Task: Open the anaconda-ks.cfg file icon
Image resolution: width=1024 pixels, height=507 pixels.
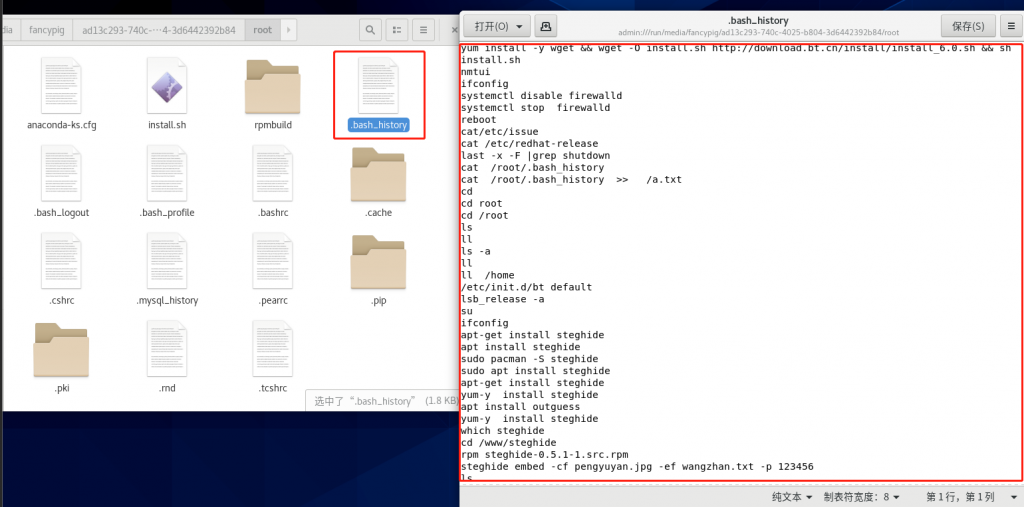Action: (x=62, y=86)
